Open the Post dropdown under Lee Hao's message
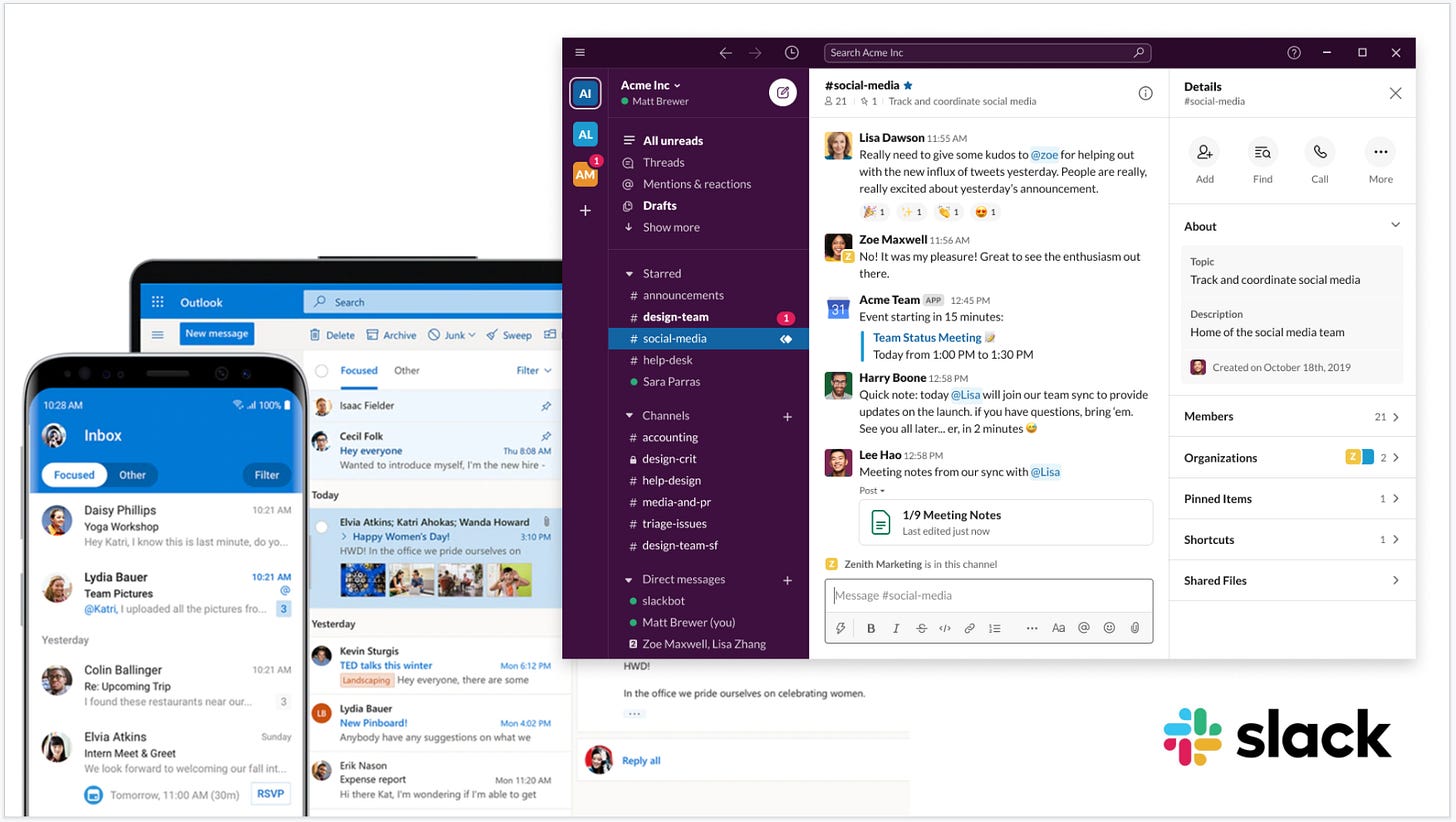The image size is (1456, 822). pos(872,491)
